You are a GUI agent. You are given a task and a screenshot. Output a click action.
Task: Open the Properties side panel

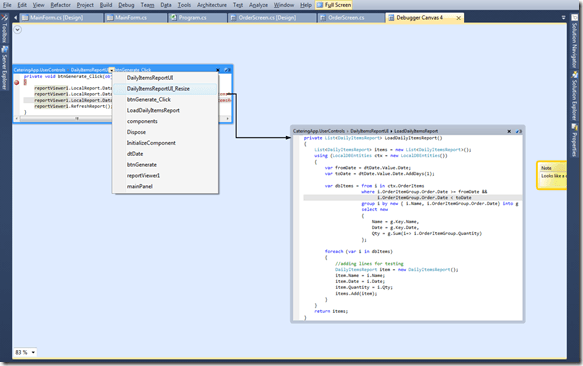point(574,141)
